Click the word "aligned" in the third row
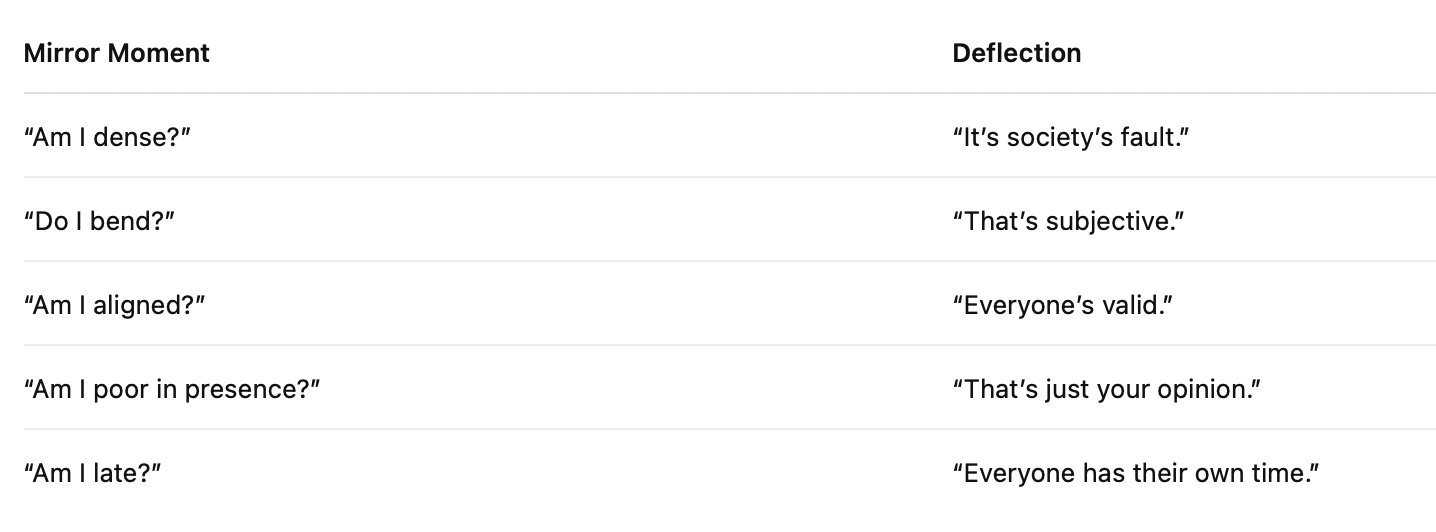1436x532 pixels. click(139, 304)
